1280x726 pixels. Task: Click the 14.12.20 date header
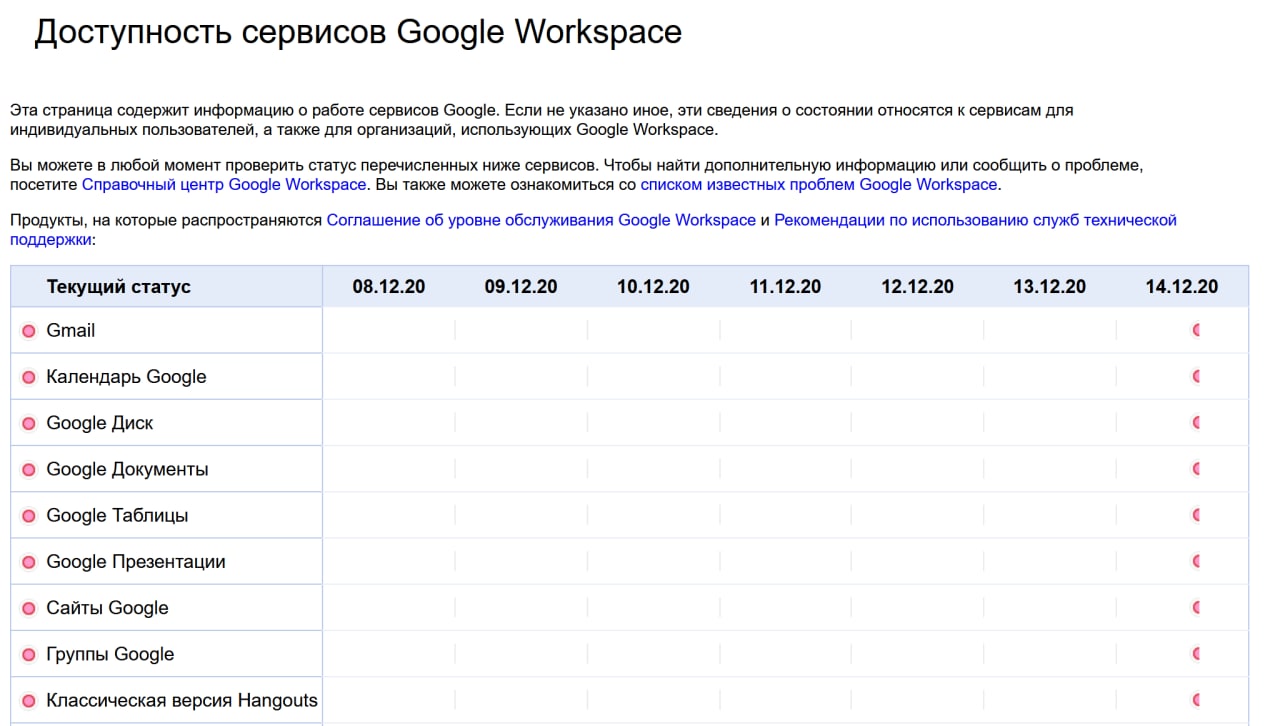[1182, 287]
